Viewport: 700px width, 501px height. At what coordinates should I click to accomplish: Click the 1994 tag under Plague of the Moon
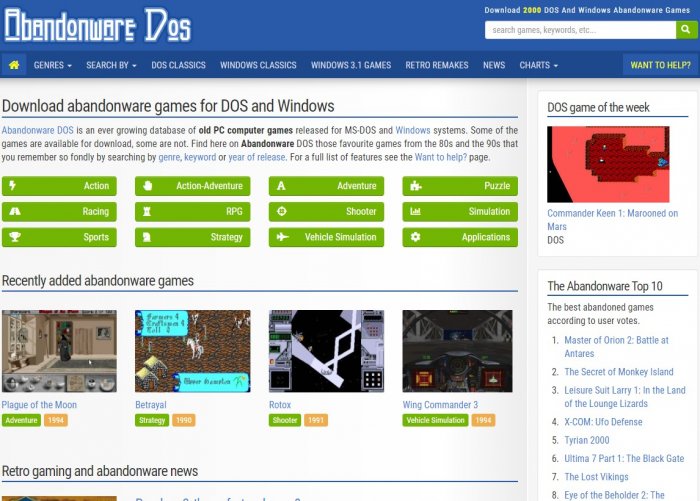[56, 420]
